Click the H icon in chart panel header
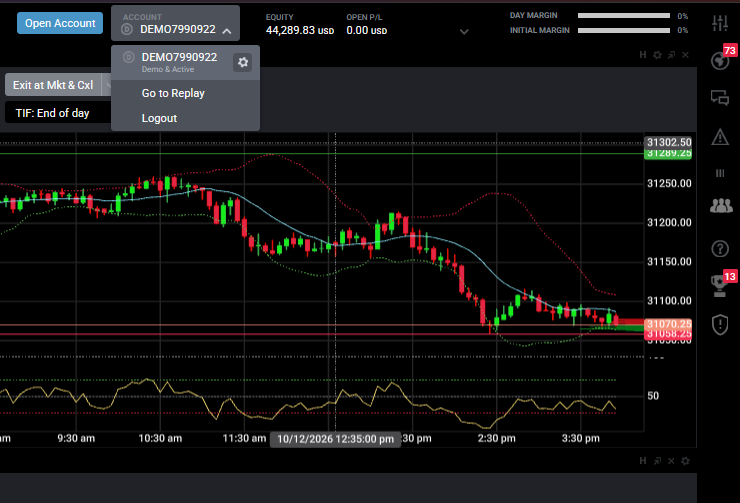Image resolution: width=740 pixels, height=503 pixels. coord(643,55)
